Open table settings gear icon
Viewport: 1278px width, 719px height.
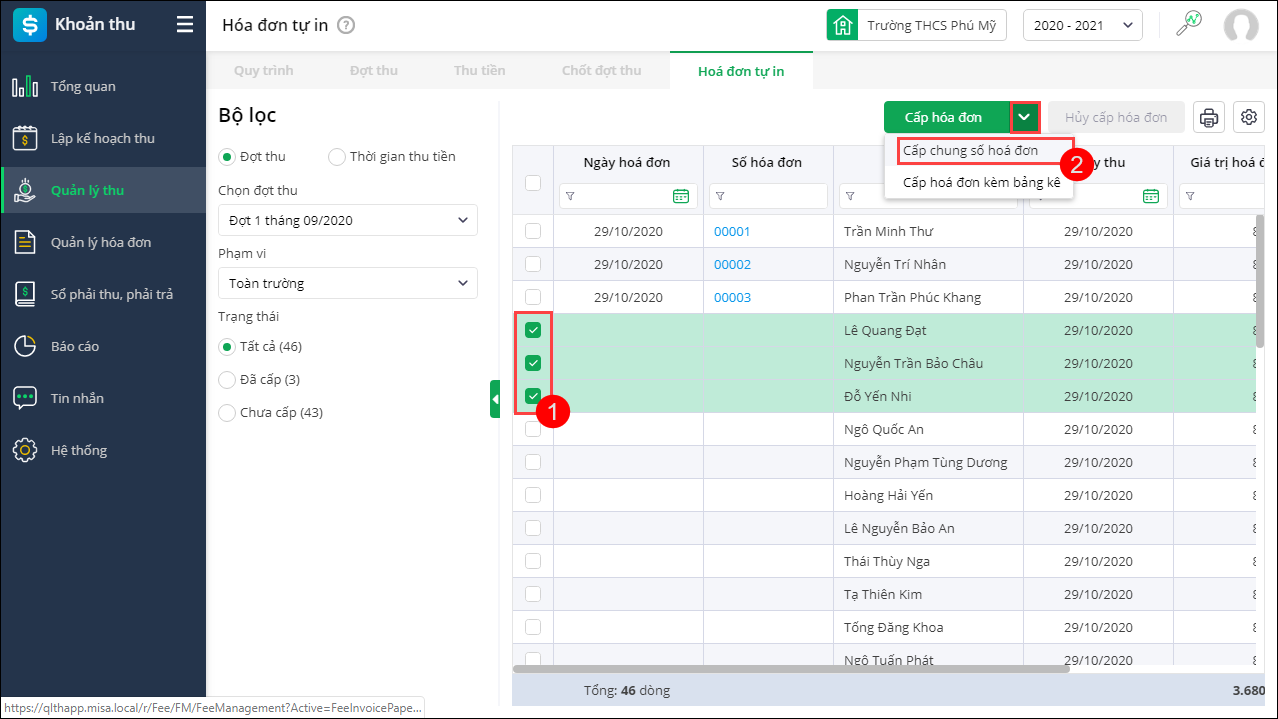[x=1249, y=117]
